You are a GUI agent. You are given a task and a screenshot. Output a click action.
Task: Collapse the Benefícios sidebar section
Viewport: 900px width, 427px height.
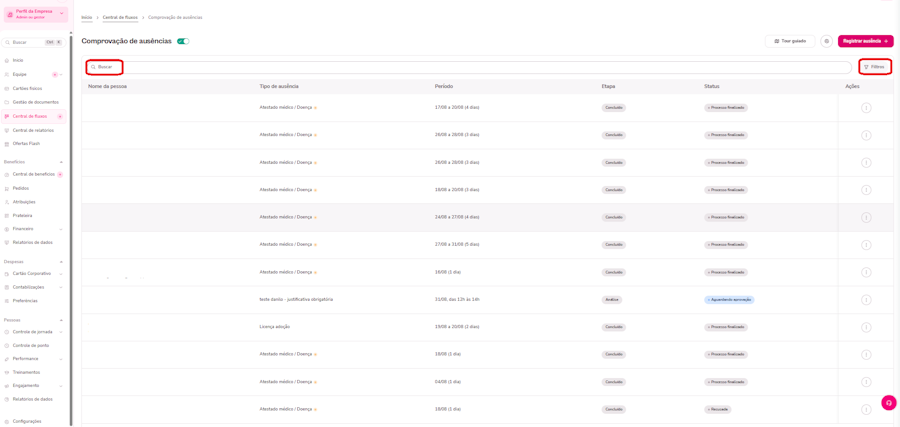click(x=61, y=162)
